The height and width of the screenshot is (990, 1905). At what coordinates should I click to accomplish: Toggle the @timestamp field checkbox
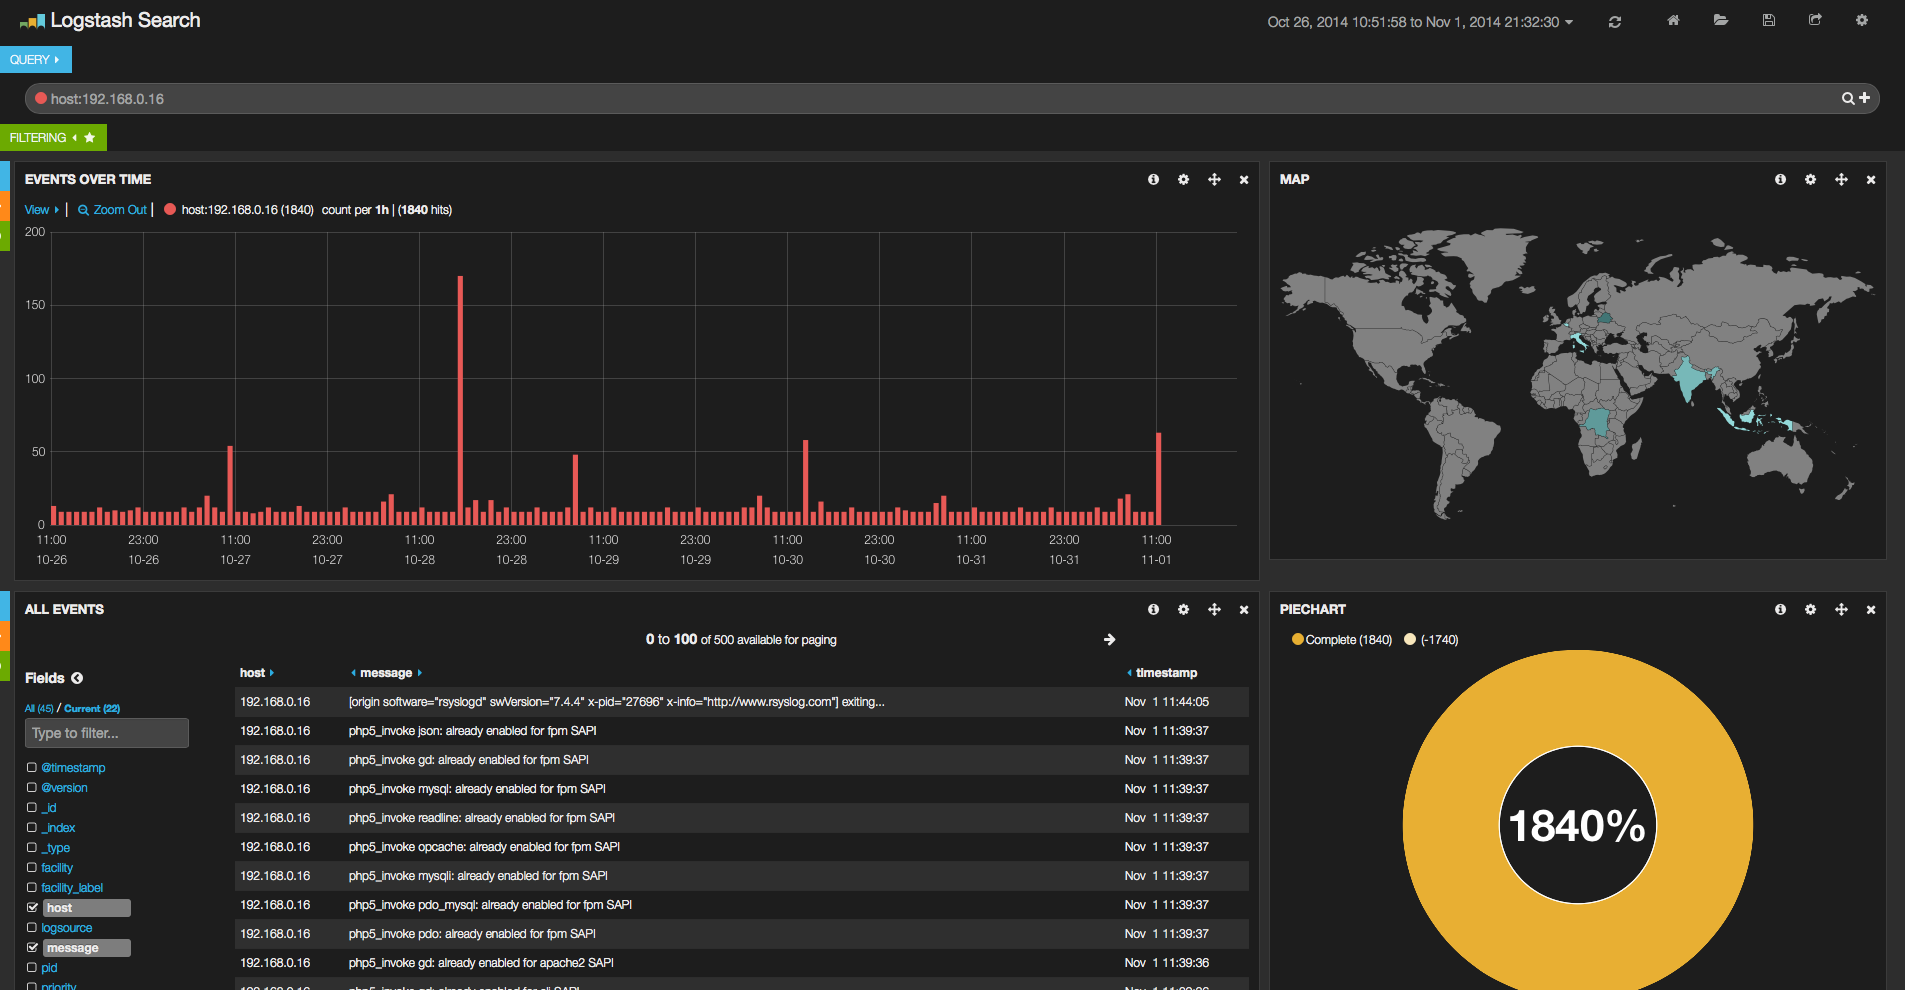[32, 768]
